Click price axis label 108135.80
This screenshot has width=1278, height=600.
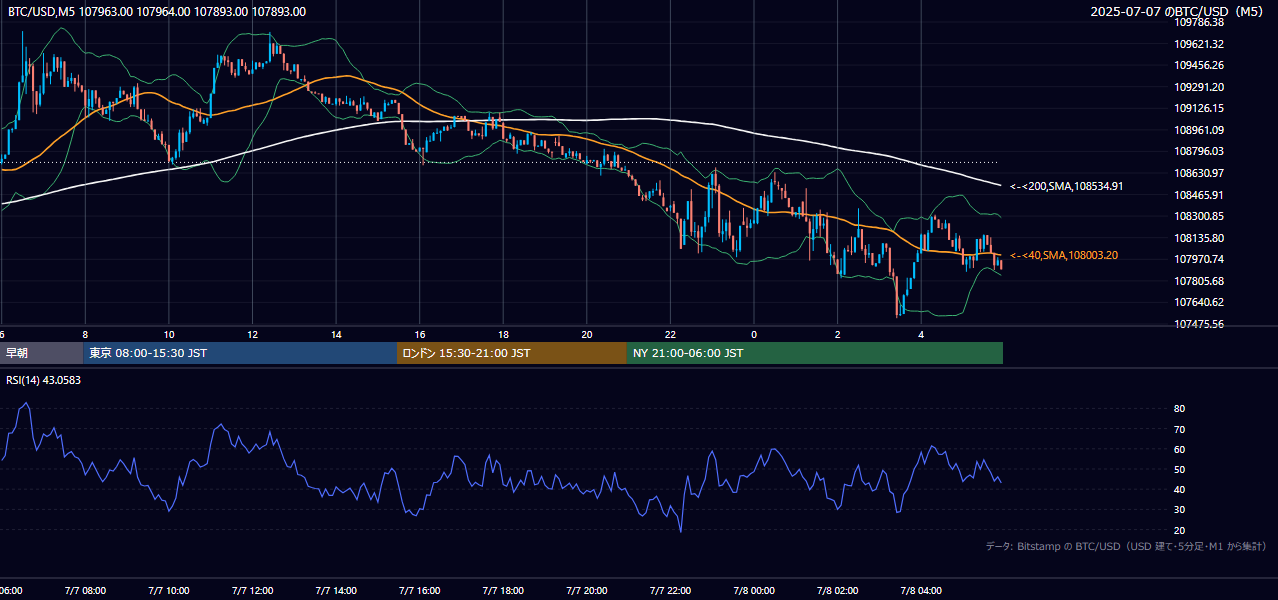[x=1199, y=238]
